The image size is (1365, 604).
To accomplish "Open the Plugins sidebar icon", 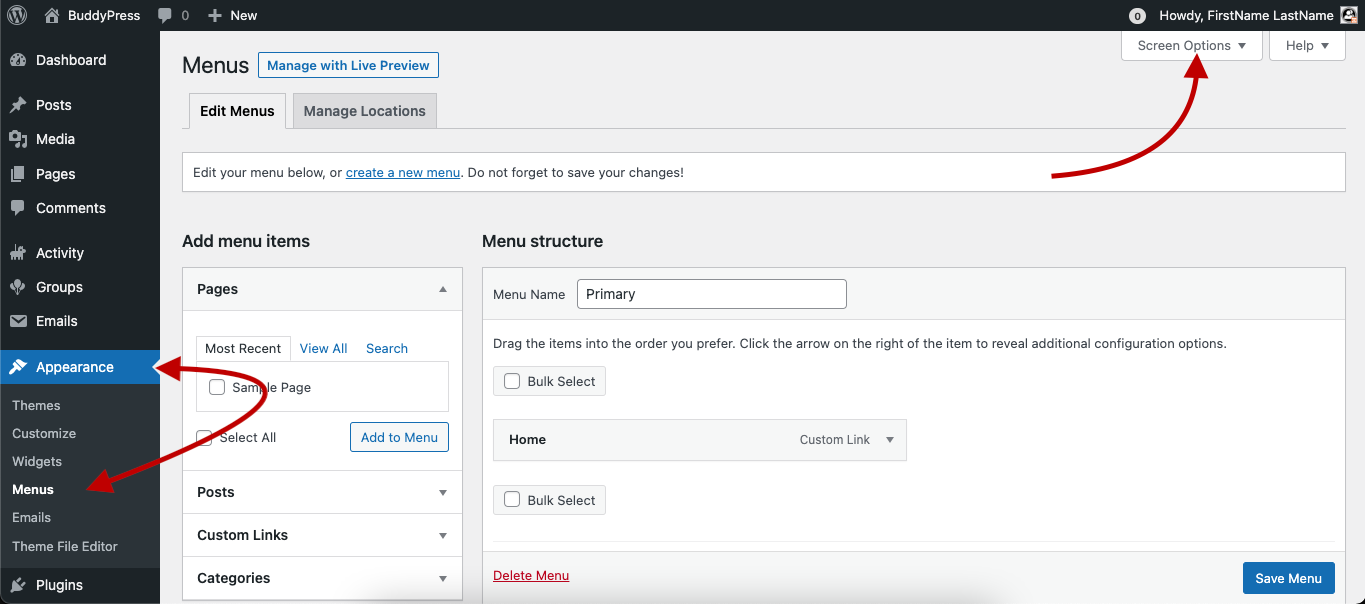I will 18,585.
